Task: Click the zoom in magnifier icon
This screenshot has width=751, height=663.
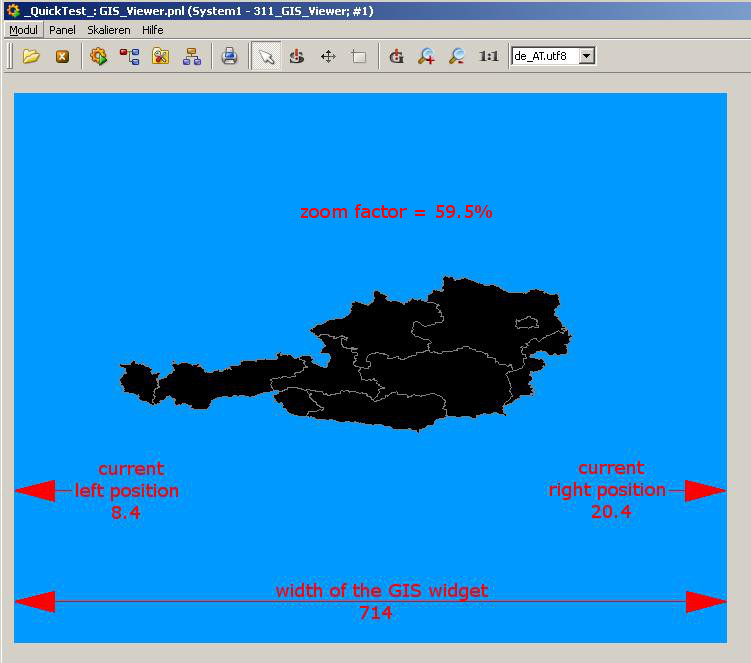Action: pyautogui.click(x=427, y=57)
